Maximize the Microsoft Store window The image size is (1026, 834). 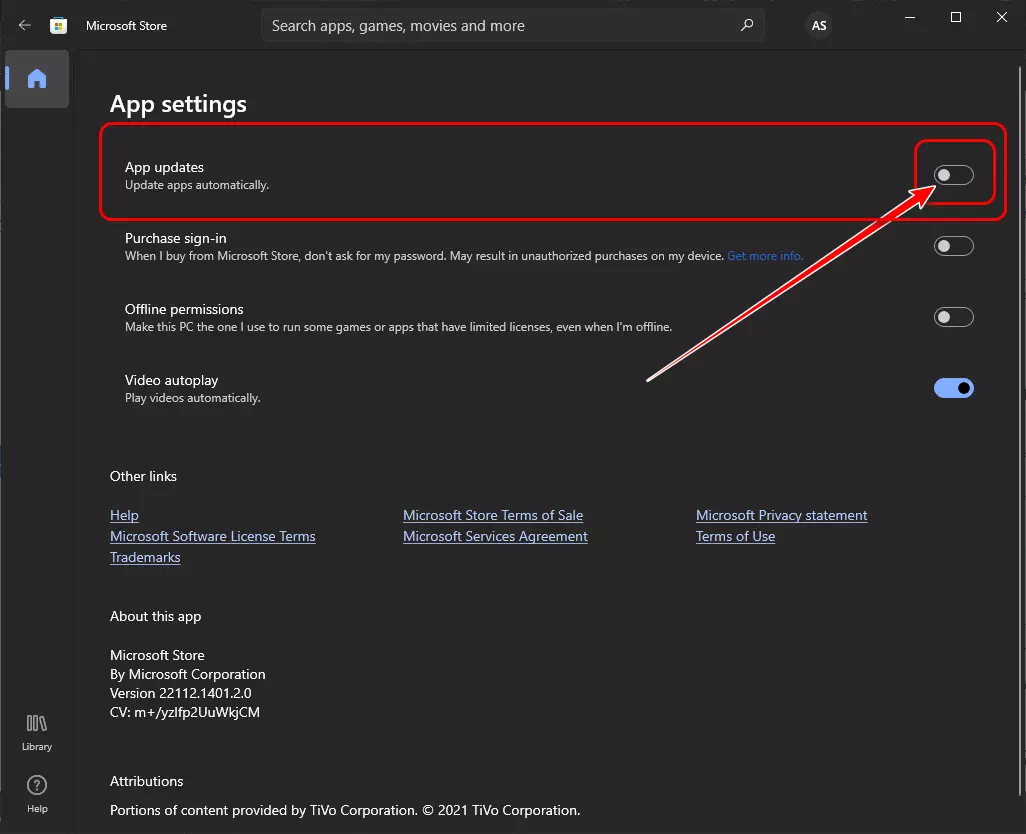(x=956, y=18)
